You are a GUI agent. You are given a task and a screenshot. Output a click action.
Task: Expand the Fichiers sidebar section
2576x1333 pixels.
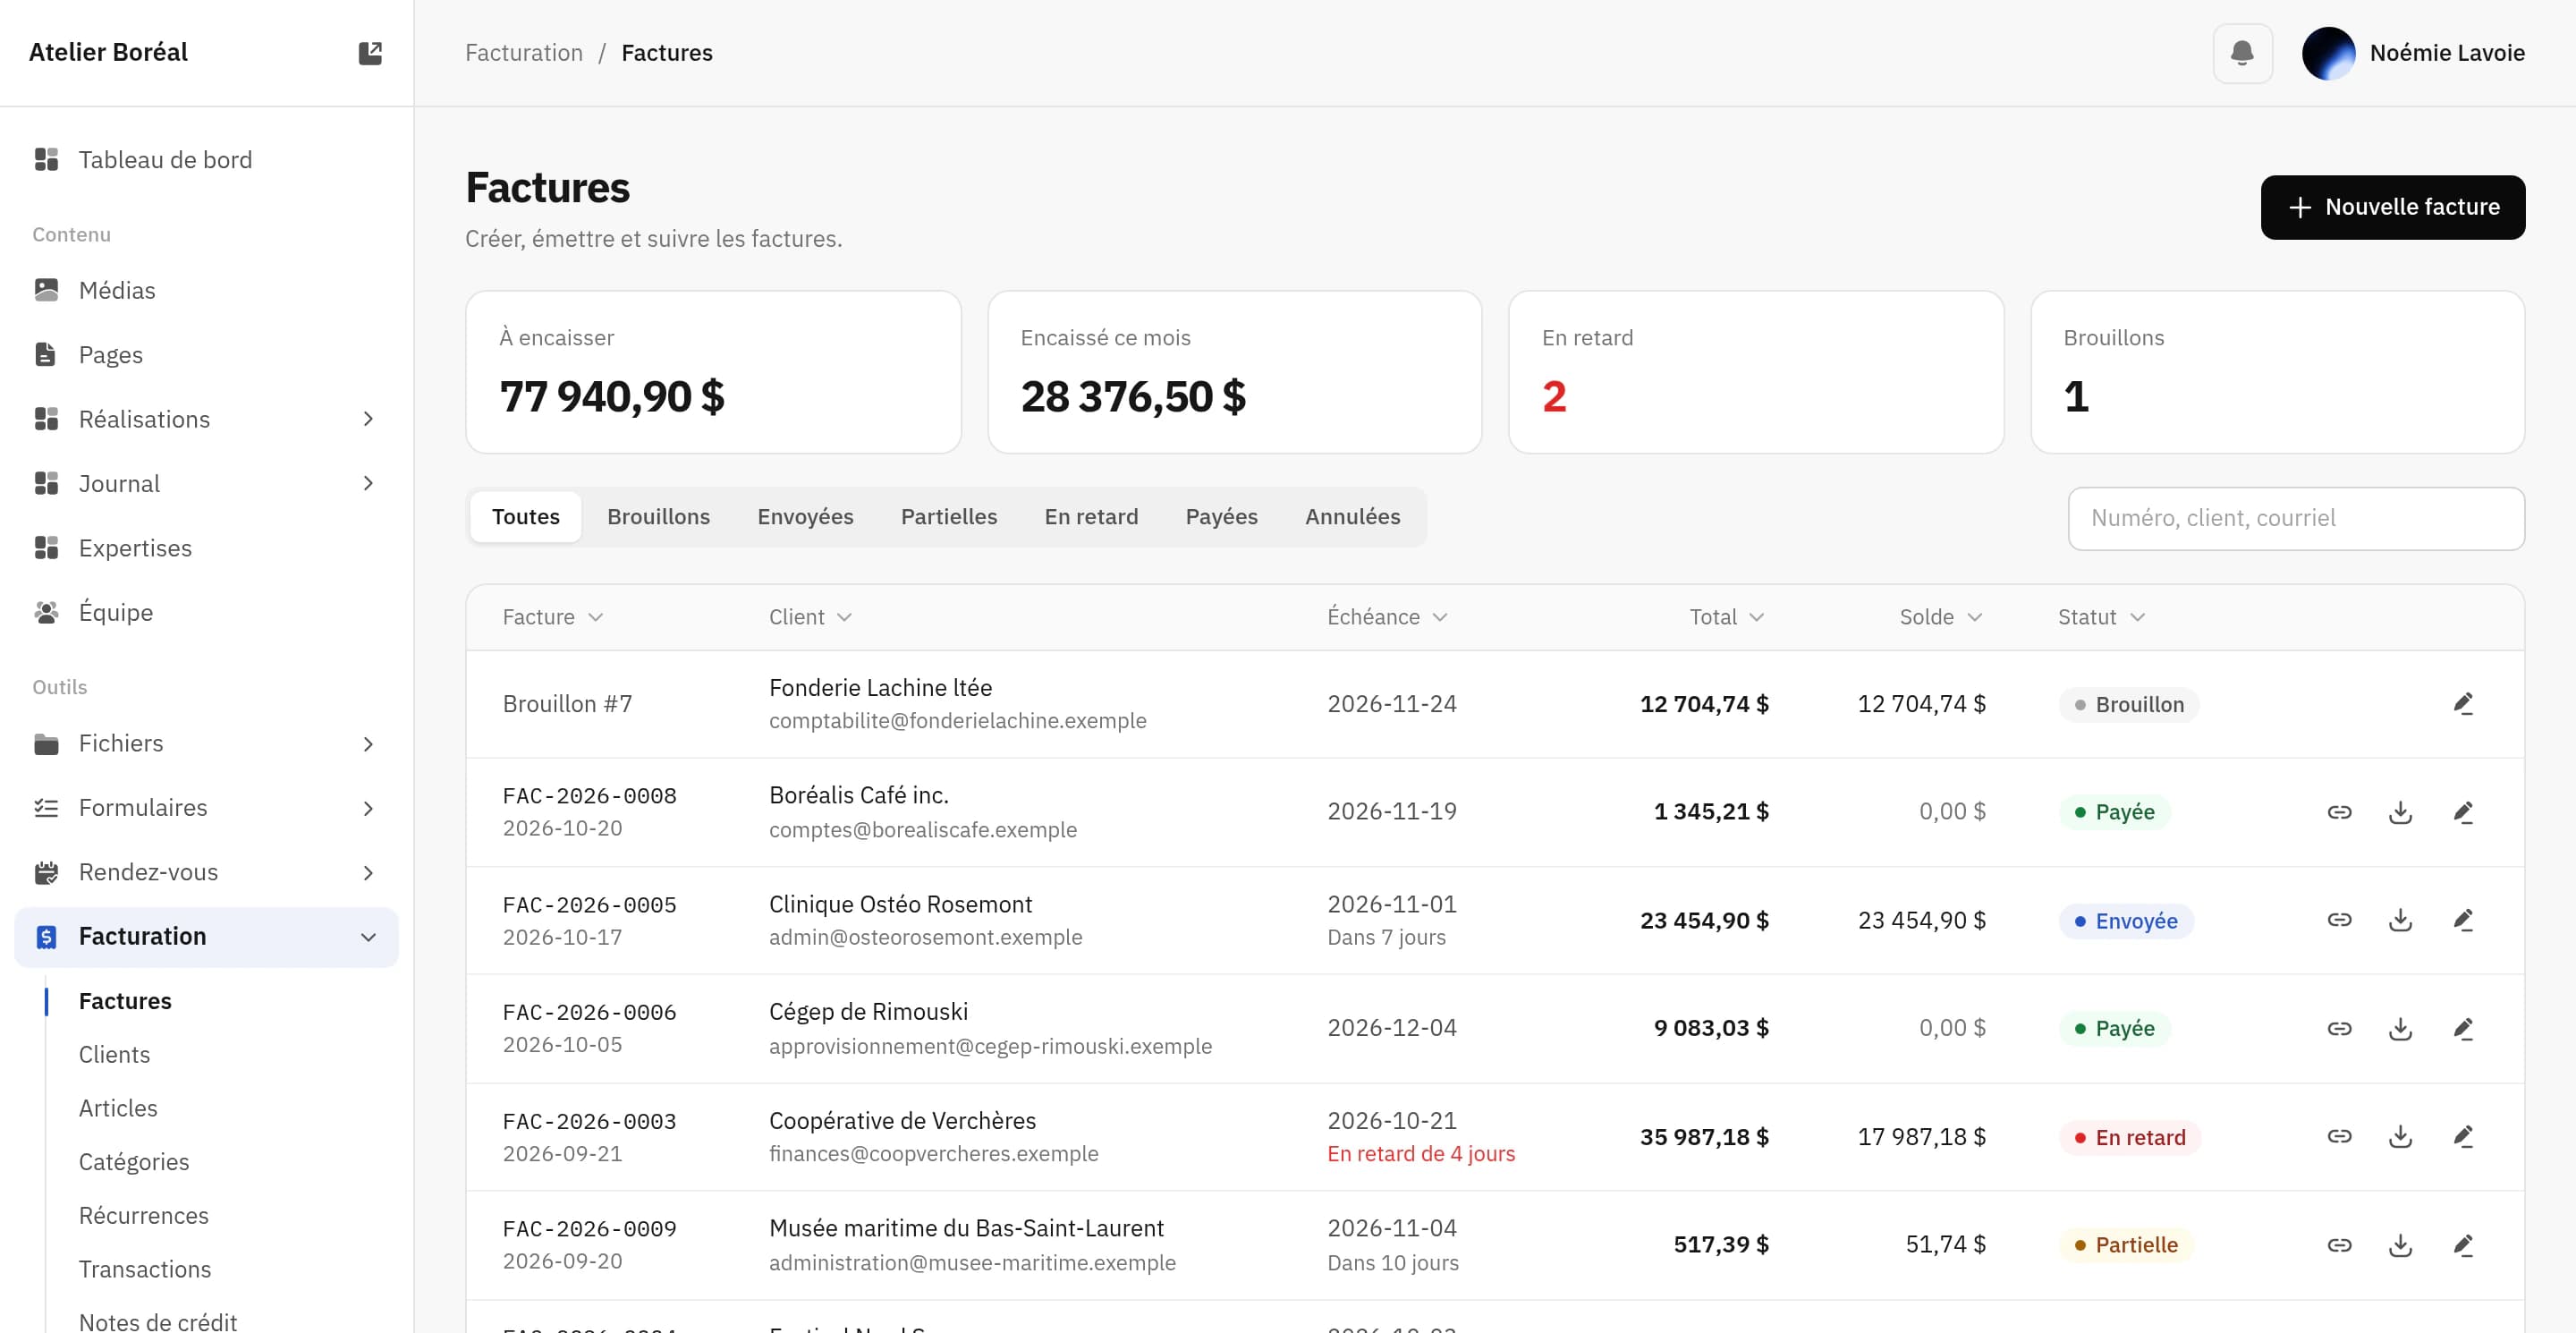(x=368, y=744)
